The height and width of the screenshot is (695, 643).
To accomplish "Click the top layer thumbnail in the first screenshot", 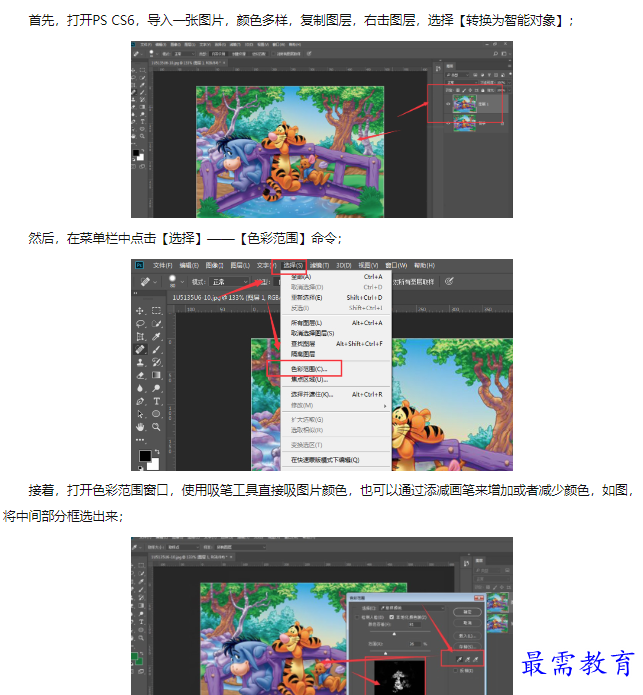I will tap(464, 104).
